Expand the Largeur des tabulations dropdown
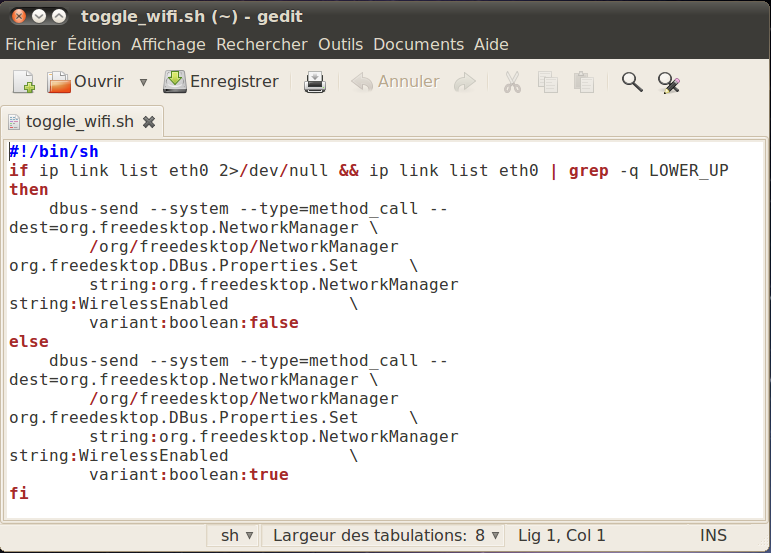The height and width of the screenshot is (553, 771). click(388, 536)
